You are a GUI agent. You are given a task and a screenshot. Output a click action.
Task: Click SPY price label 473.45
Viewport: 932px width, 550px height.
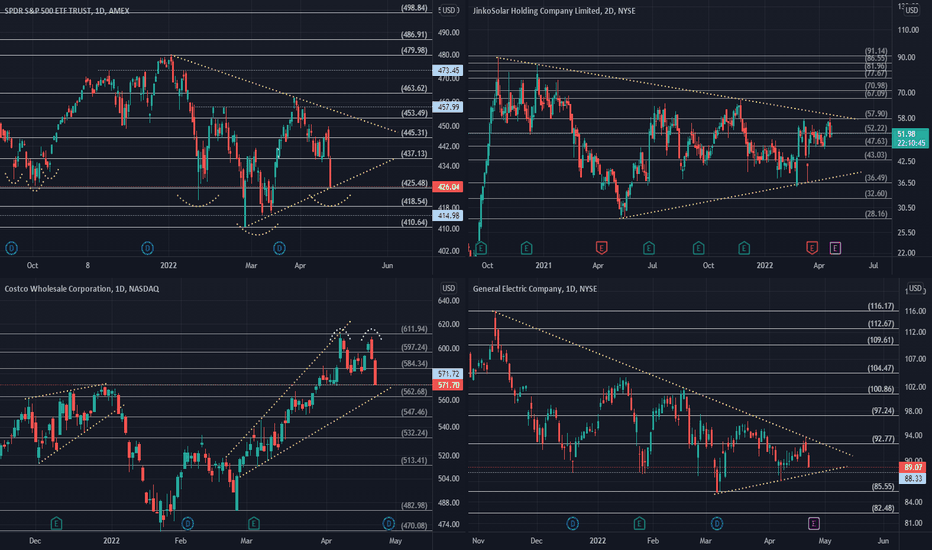[x=448, y=70]
